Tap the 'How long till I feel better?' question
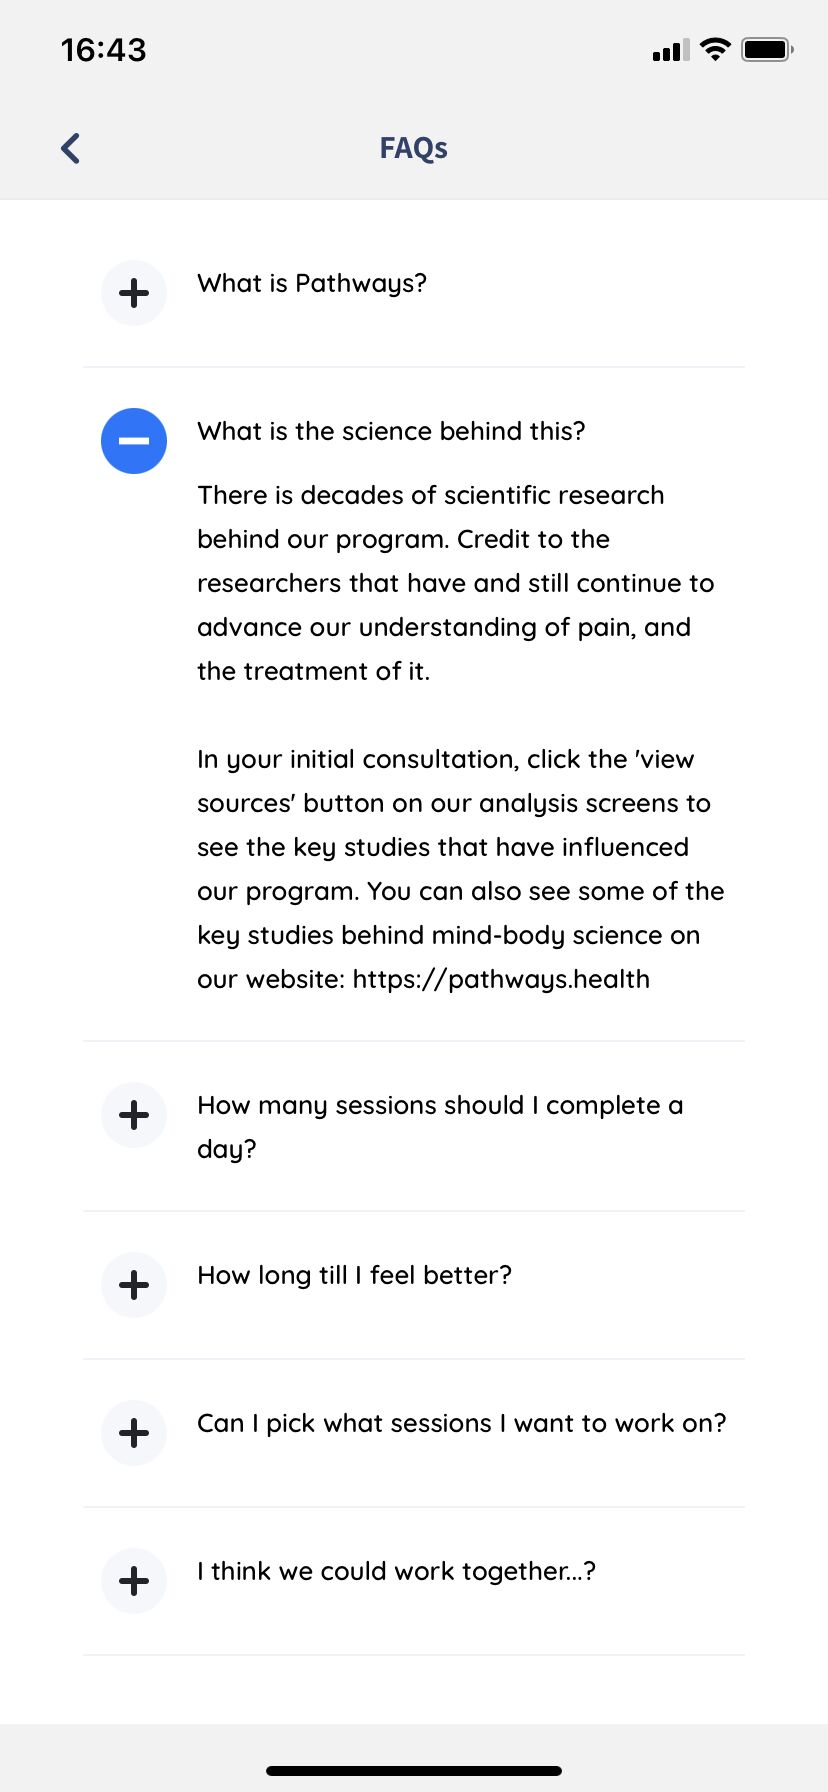This screenshot has width=828, height=1792. [x=354, y=1275]
